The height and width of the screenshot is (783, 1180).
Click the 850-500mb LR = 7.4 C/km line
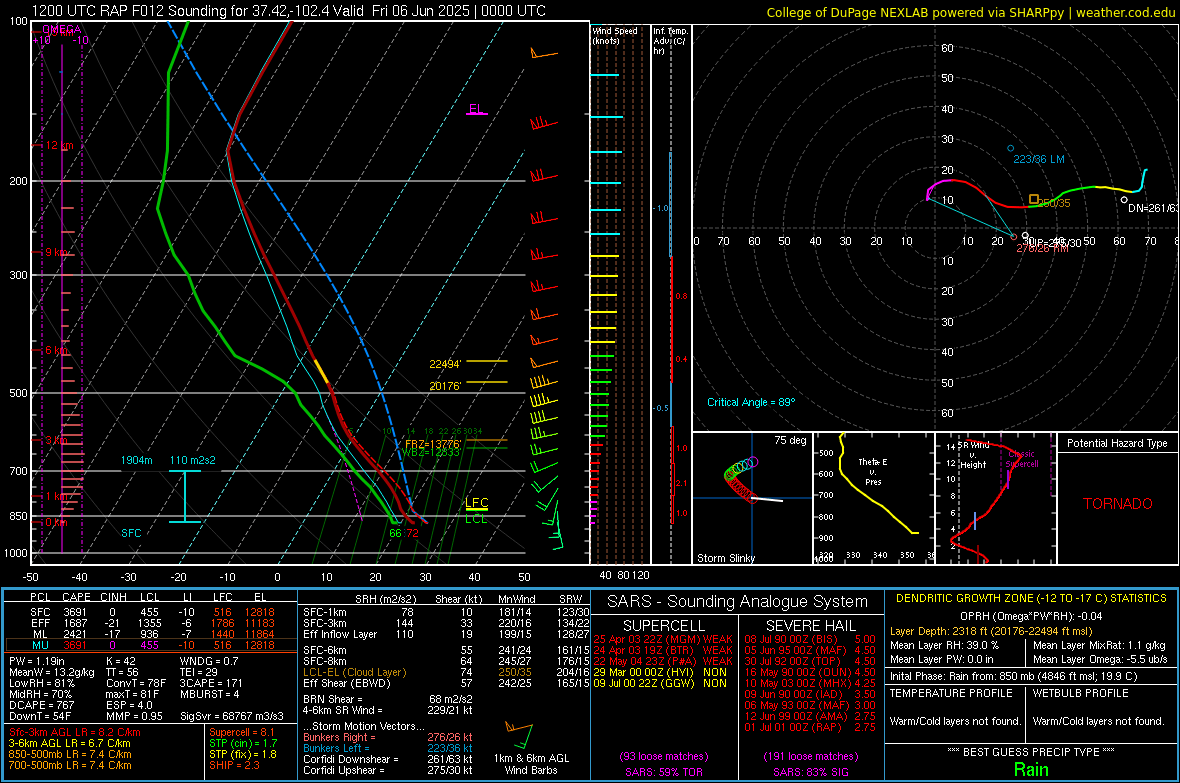click(70, 754)
